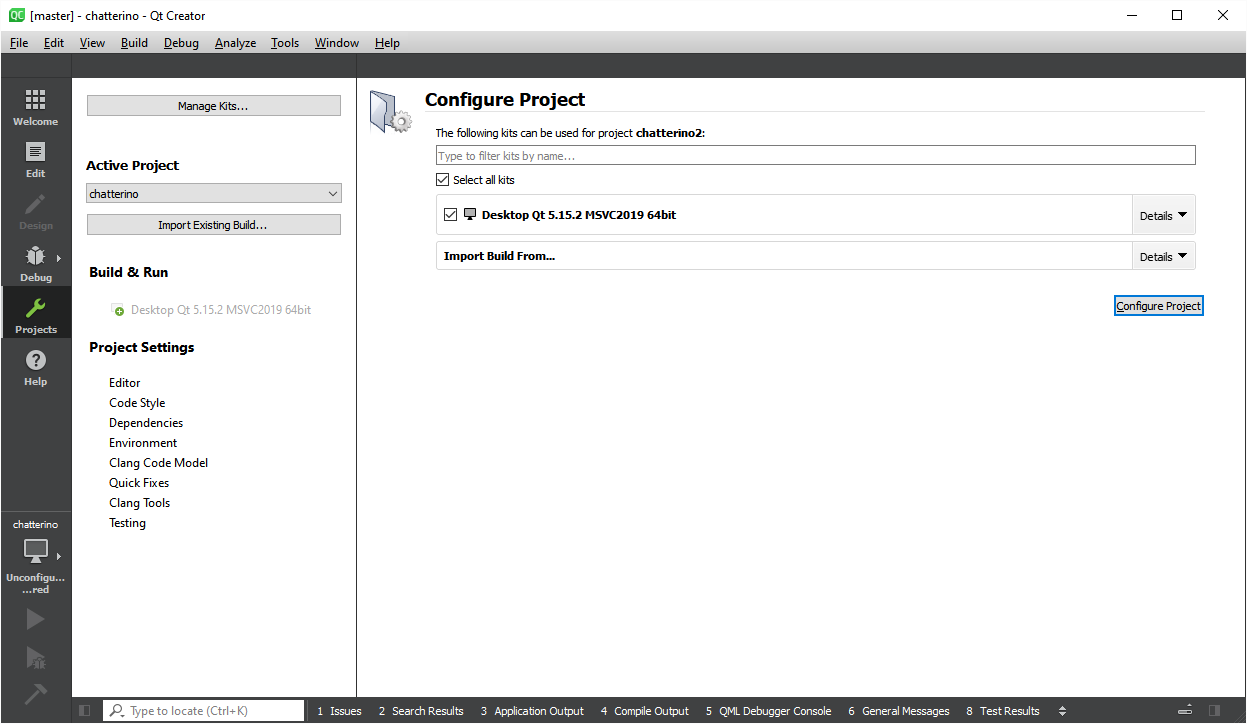Uncheck the Desktop Qt 5.15.2 MSVC2019 64bit kit
This screenshot has height=724, width=1247.
[x=450, y=214]
